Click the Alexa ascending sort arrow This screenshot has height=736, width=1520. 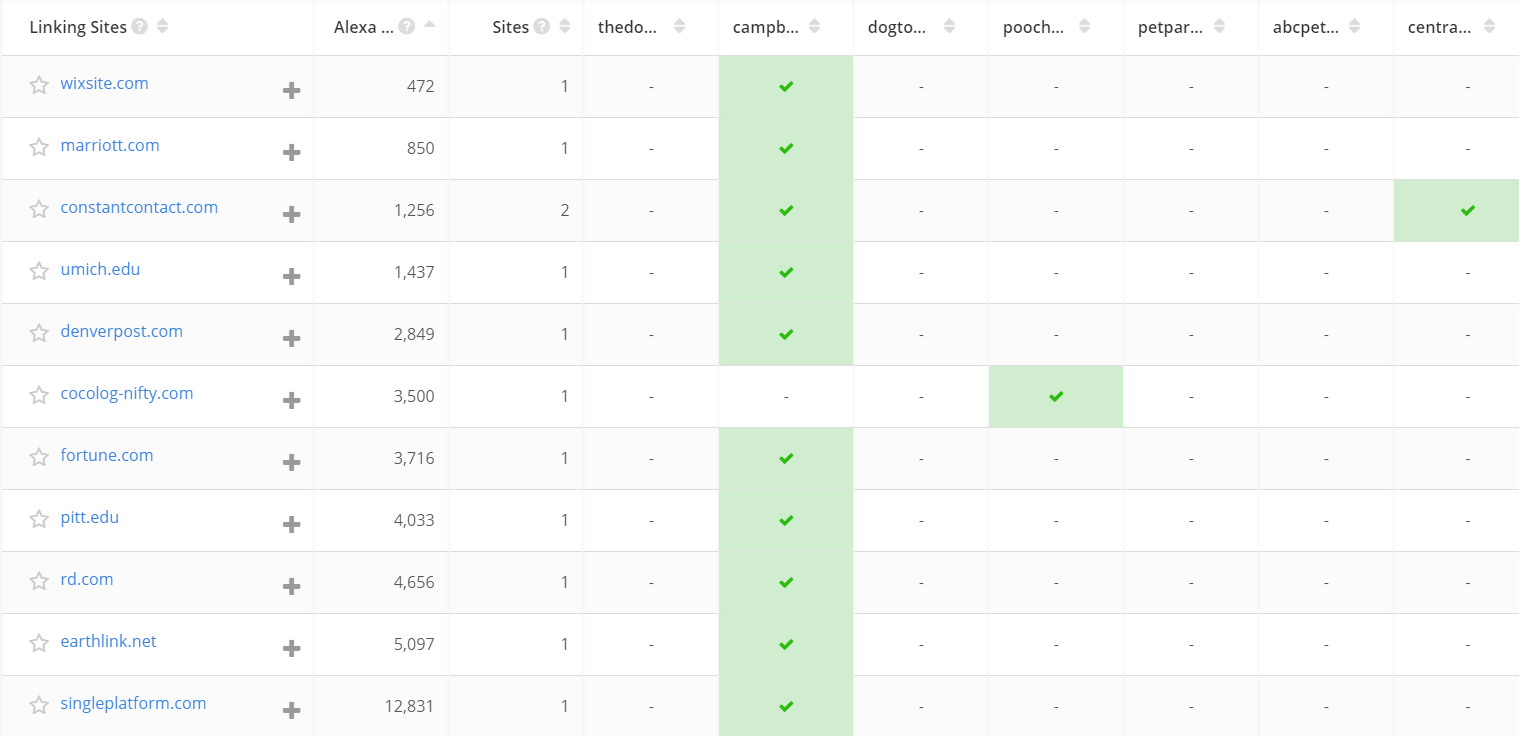point(430,24)
